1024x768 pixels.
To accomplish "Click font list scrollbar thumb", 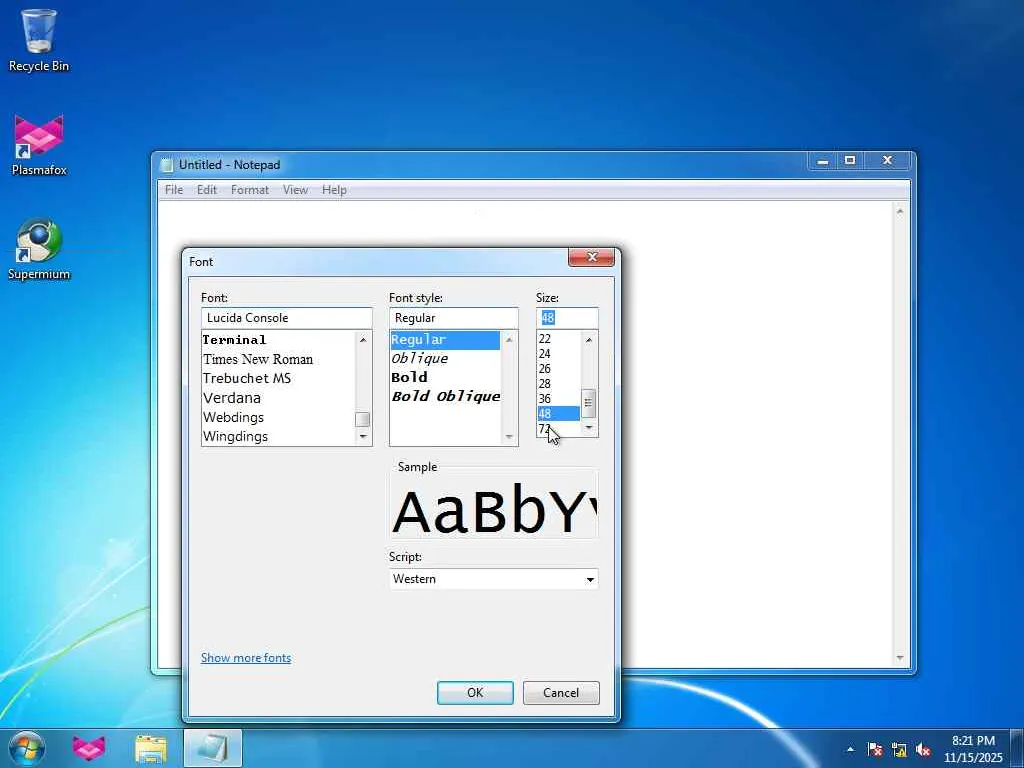I will tap(362, 419).
